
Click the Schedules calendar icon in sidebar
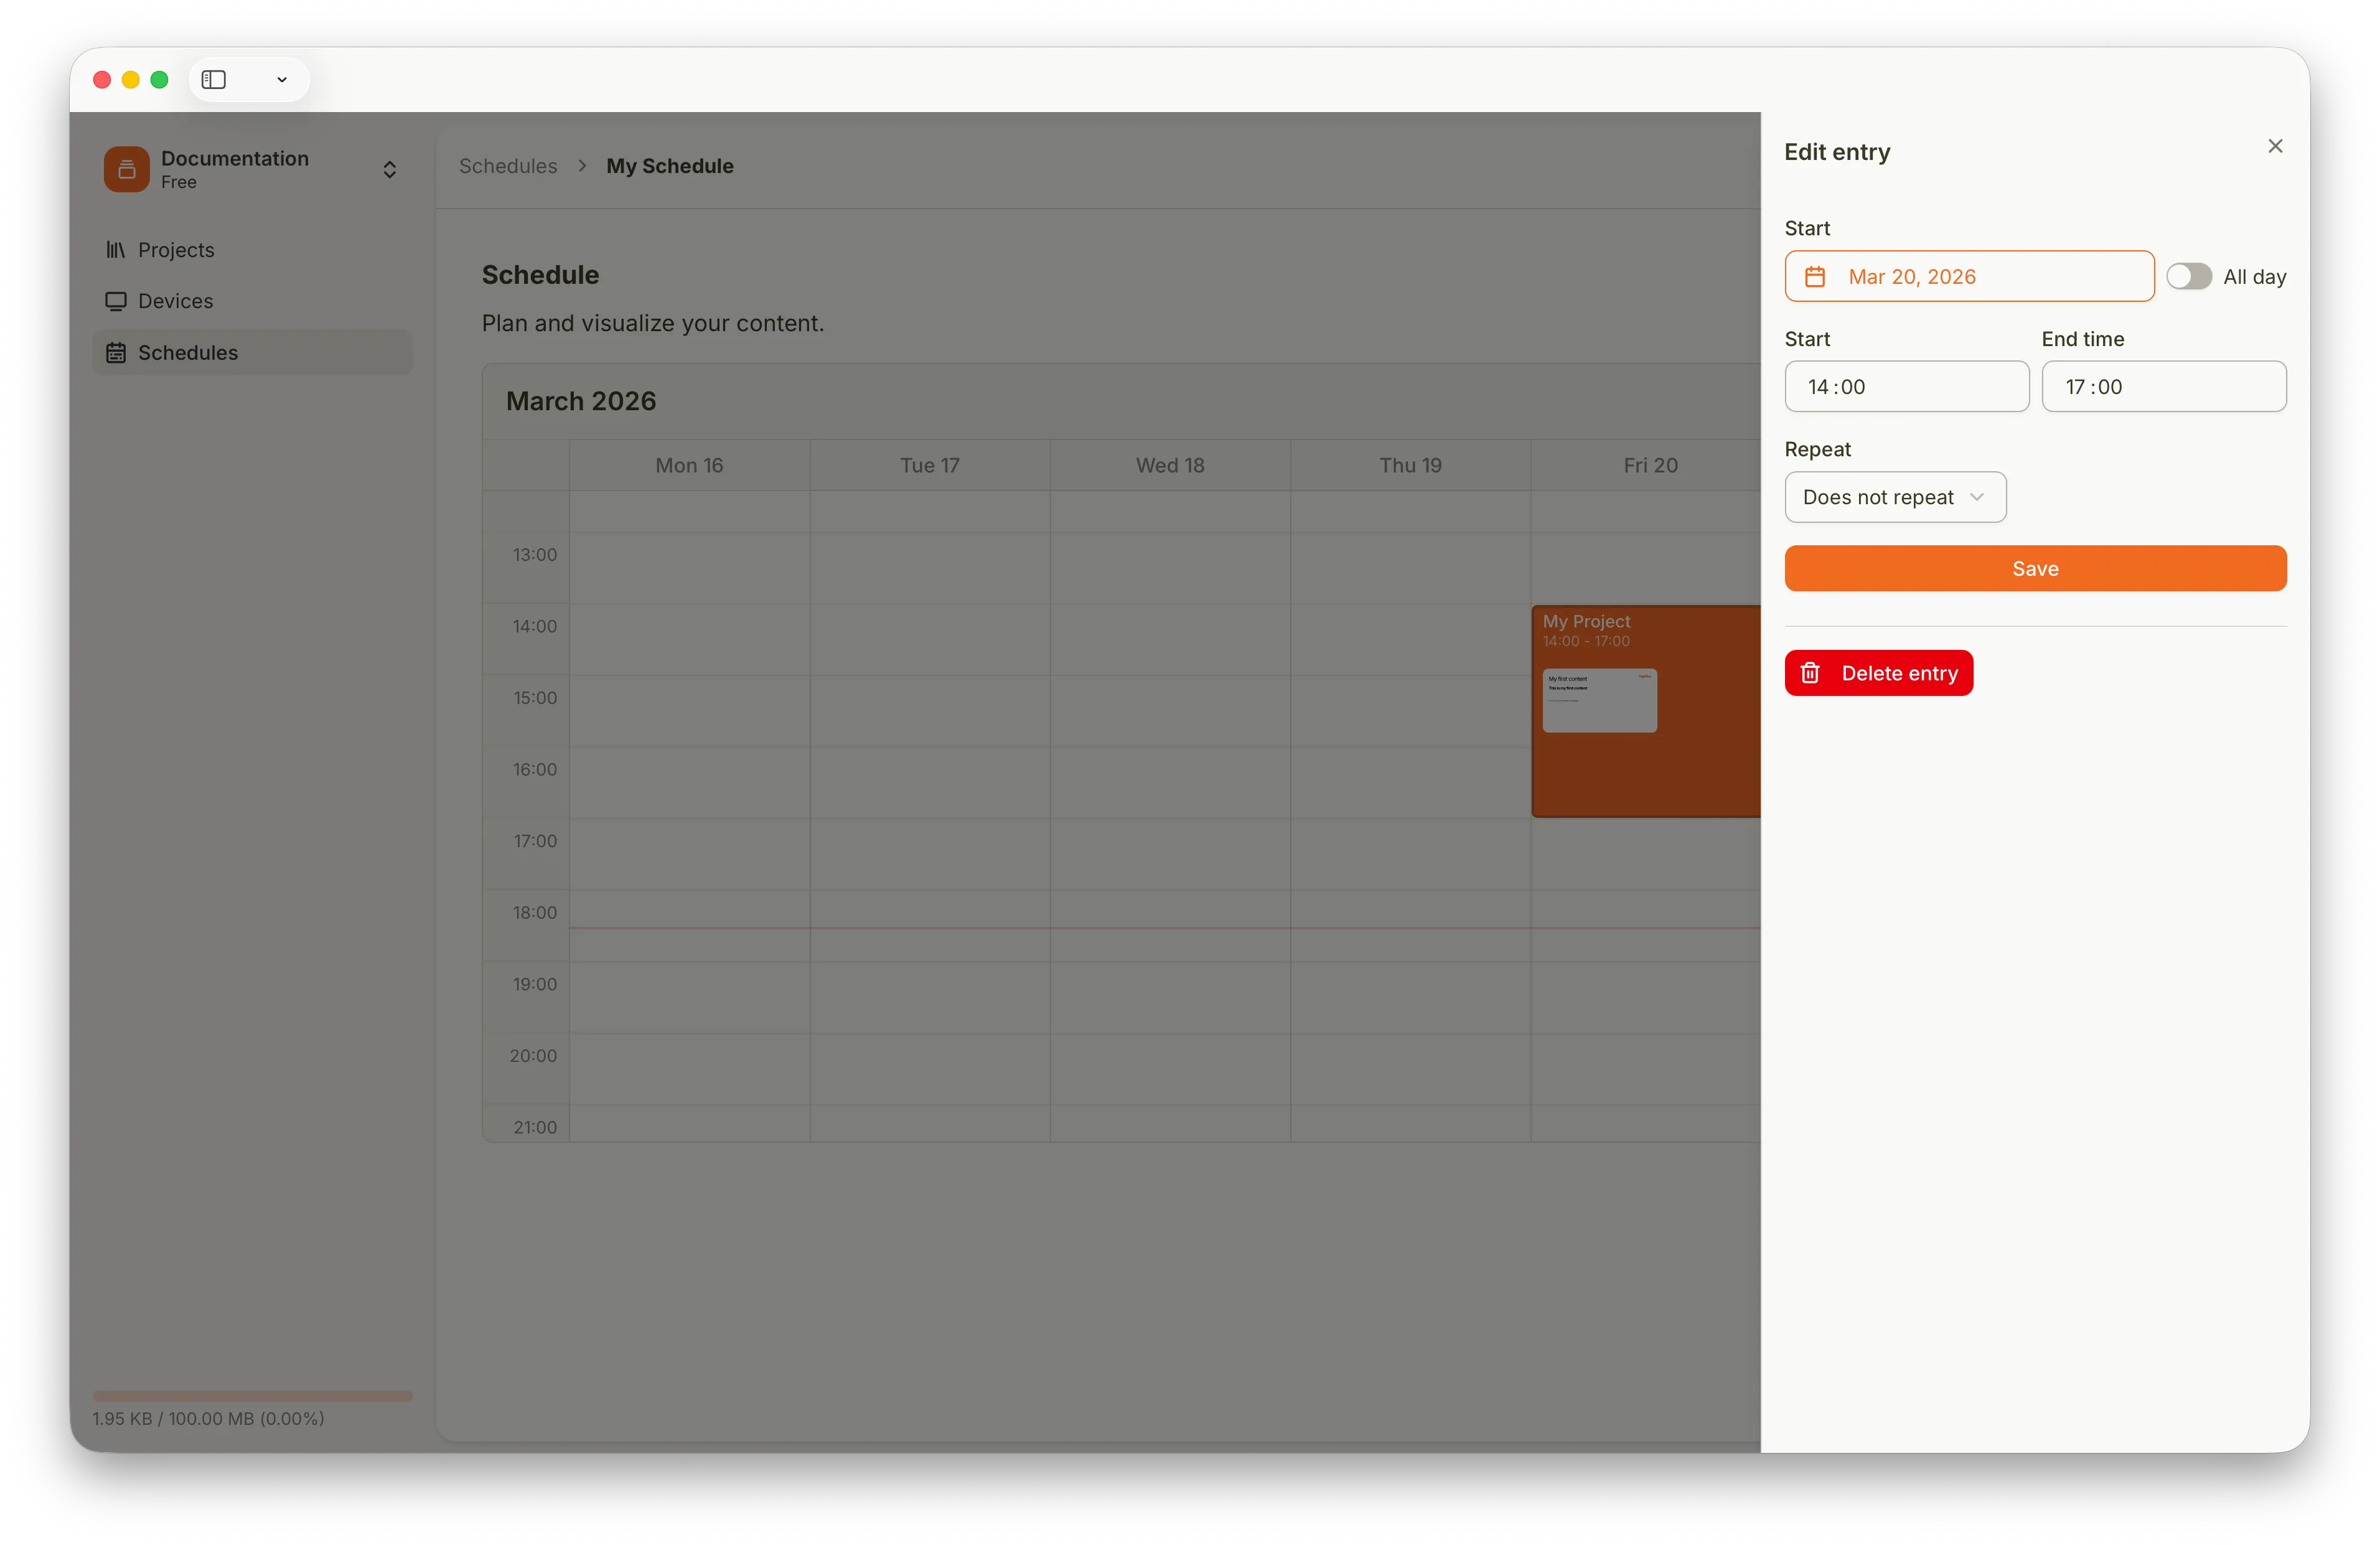coord(116,353)
